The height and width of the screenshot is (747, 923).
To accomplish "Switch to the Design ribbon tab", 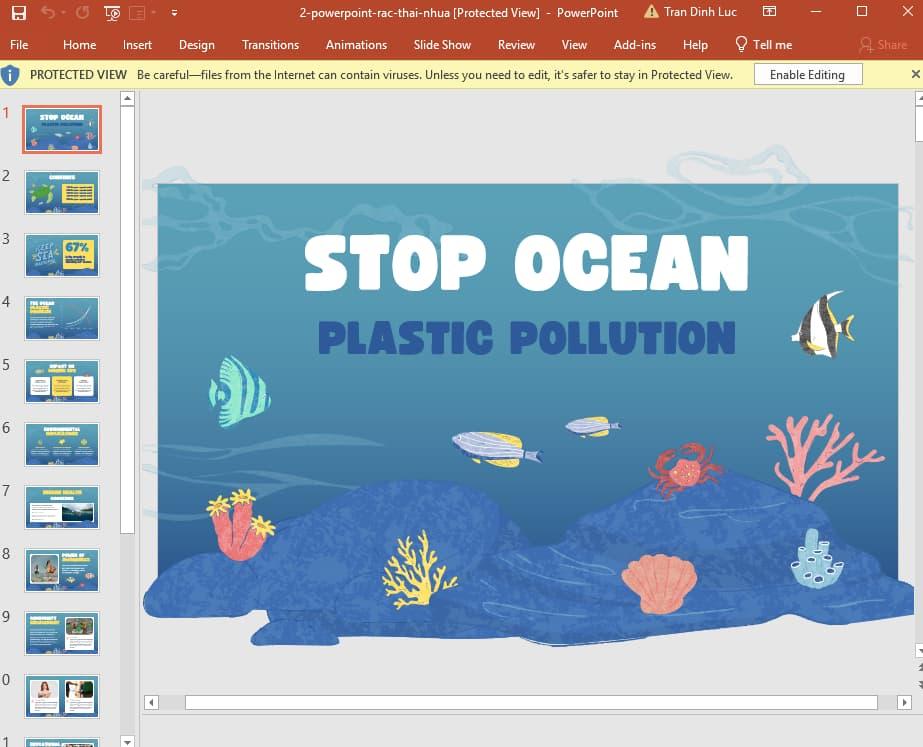I will [196, 45].
